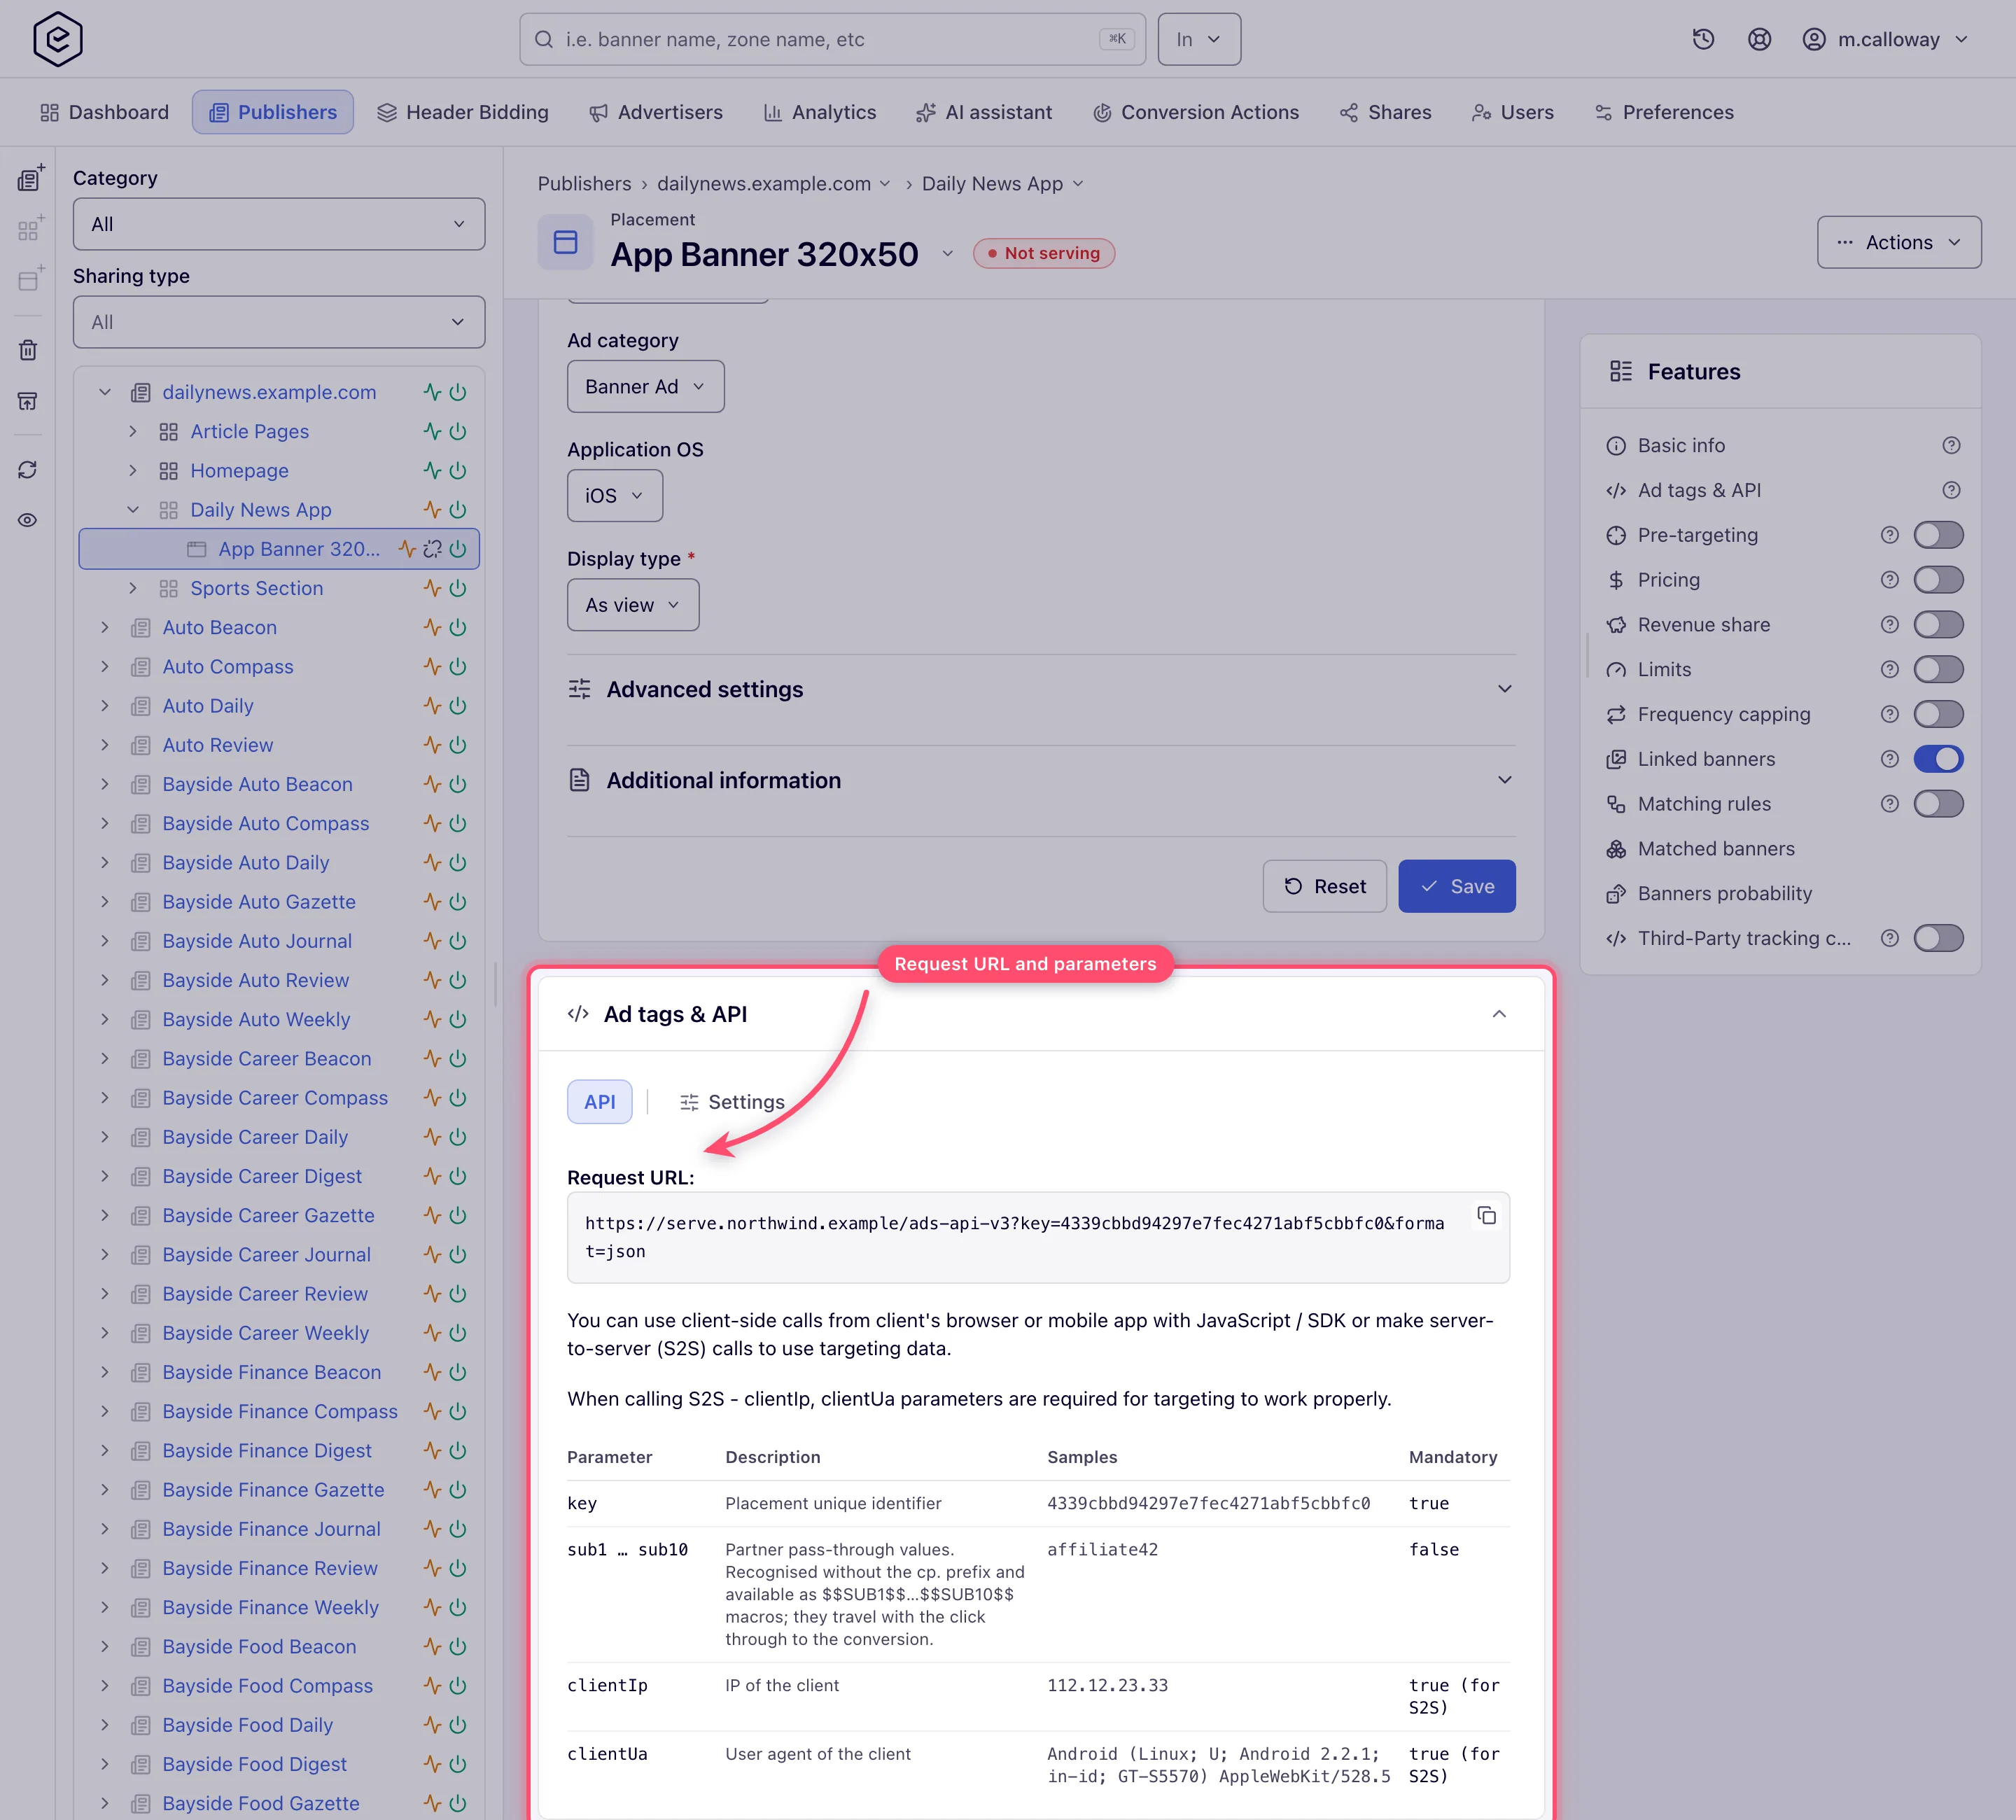The height and width of the screenshot is (1820, 2016).
Task: Click activity icon for Homepage row
Action: (x=432, y=470)
